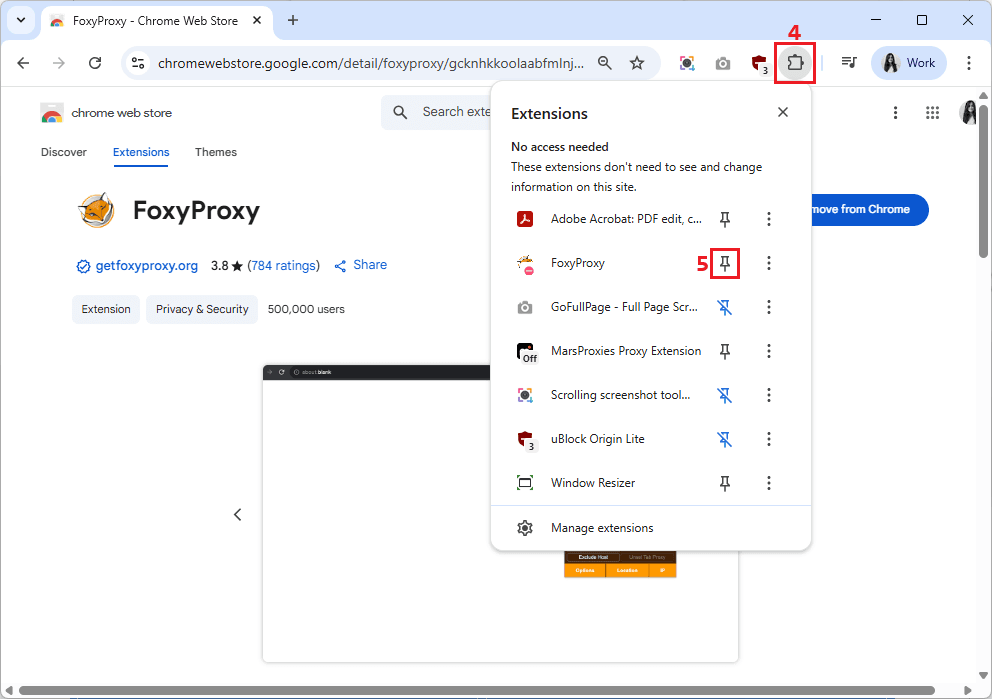Click the GoFullPage camera icon in toolbar
Image resolution: width=992 pixels, height=699 pixels.
723,63
